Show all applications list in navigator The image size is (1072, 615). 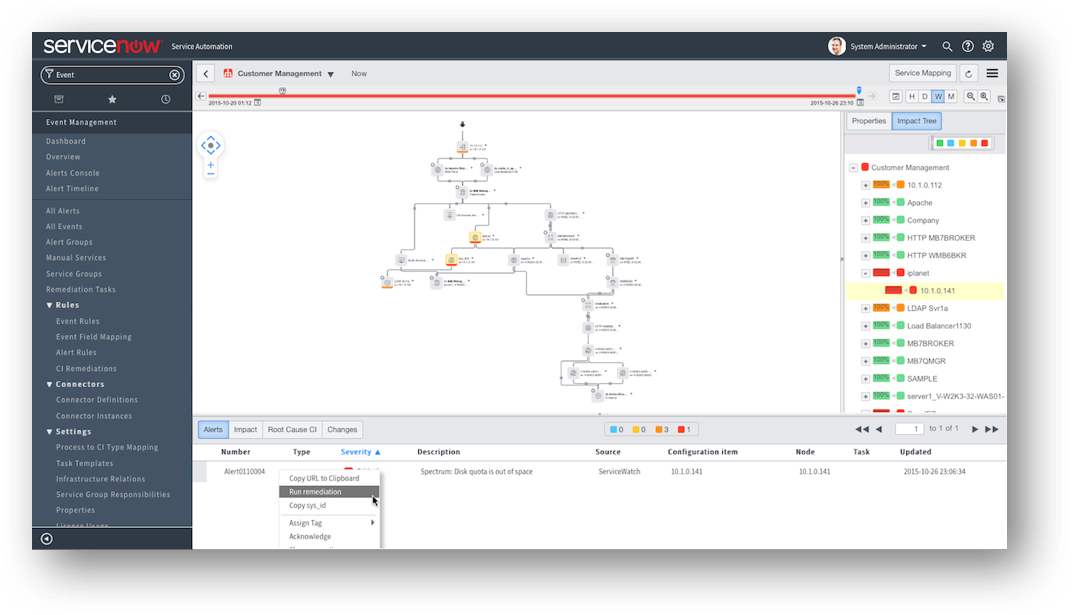[59, 99]
